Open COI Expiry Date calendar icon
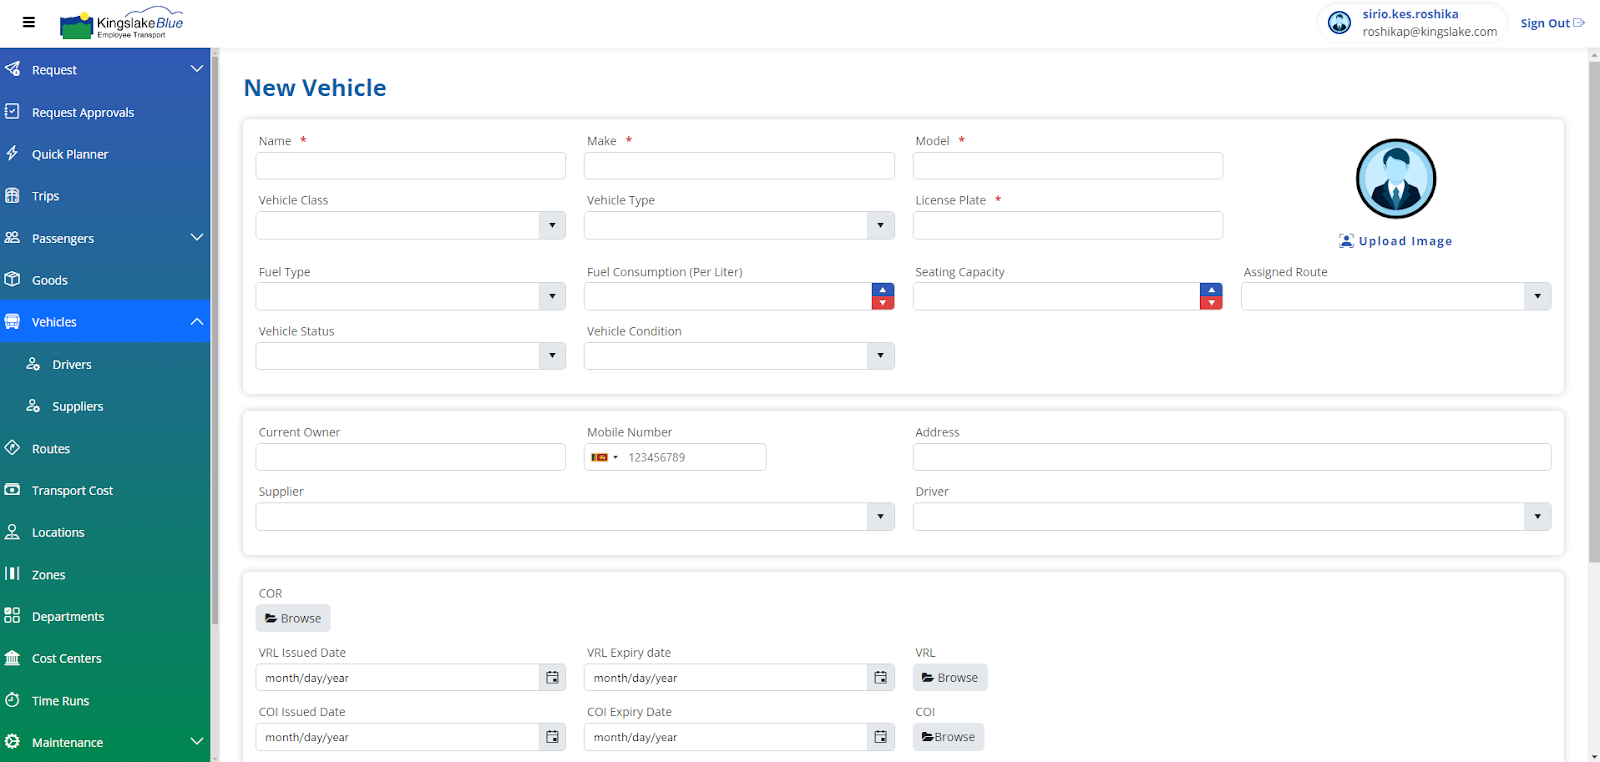Viewport: 1600px width, 762px height. pyautogui.click(x=880, y=737)
